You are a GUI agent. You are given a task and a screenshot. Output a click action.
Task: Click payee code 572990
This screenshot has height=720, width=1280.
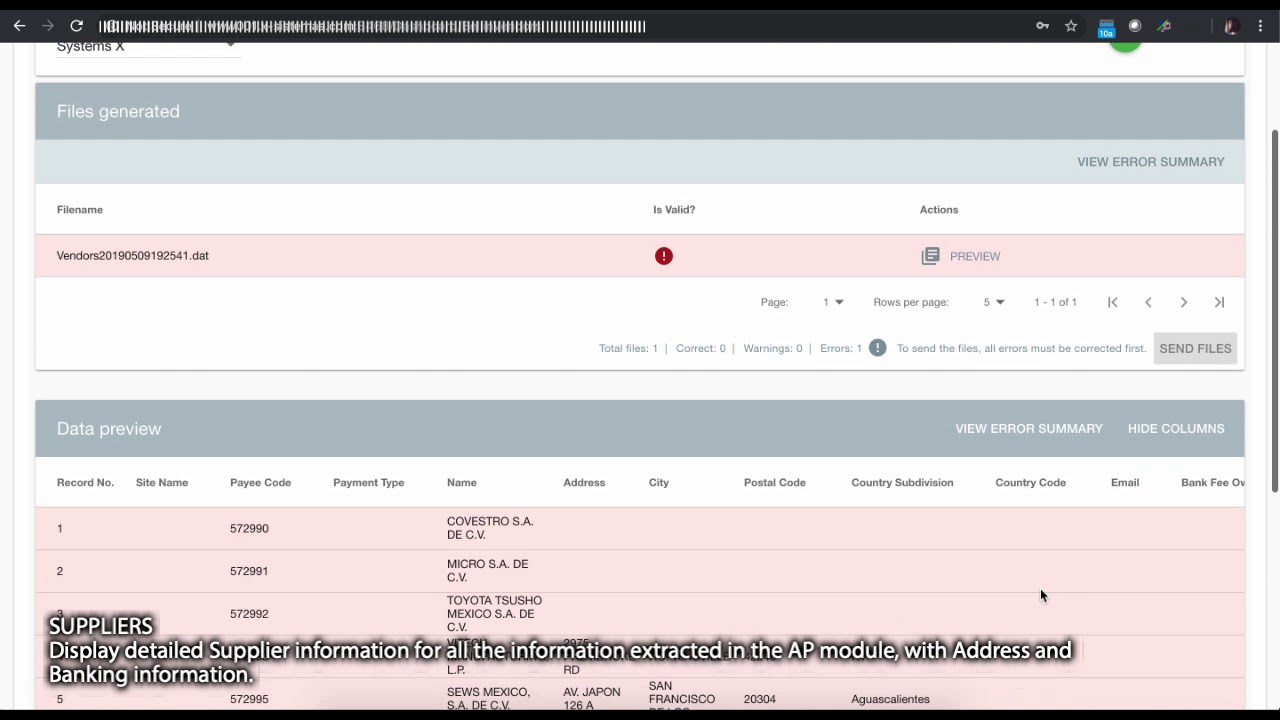coord(249,529)
